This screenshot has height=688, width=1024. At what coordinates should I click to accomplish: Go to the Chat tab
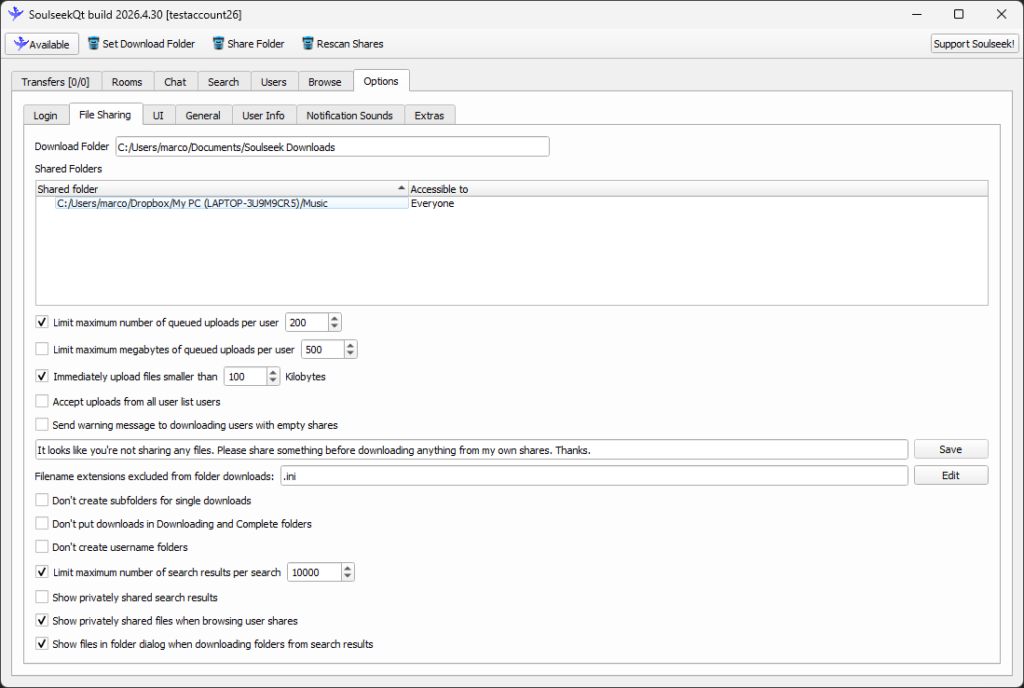[175, 82]
